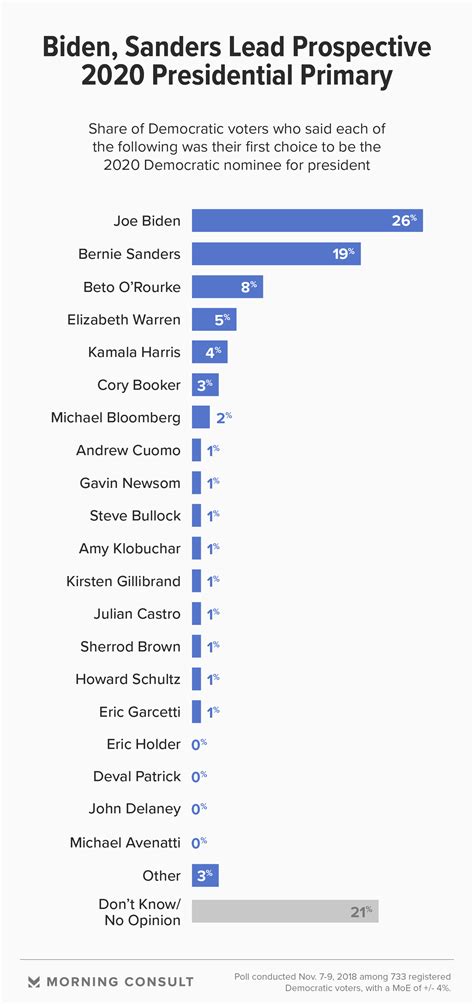Click the Joe Biden 26% bar
Image resolution: width=474 pixels, height=1004 pixels.
pyautogui.click(x=307, y=221)
